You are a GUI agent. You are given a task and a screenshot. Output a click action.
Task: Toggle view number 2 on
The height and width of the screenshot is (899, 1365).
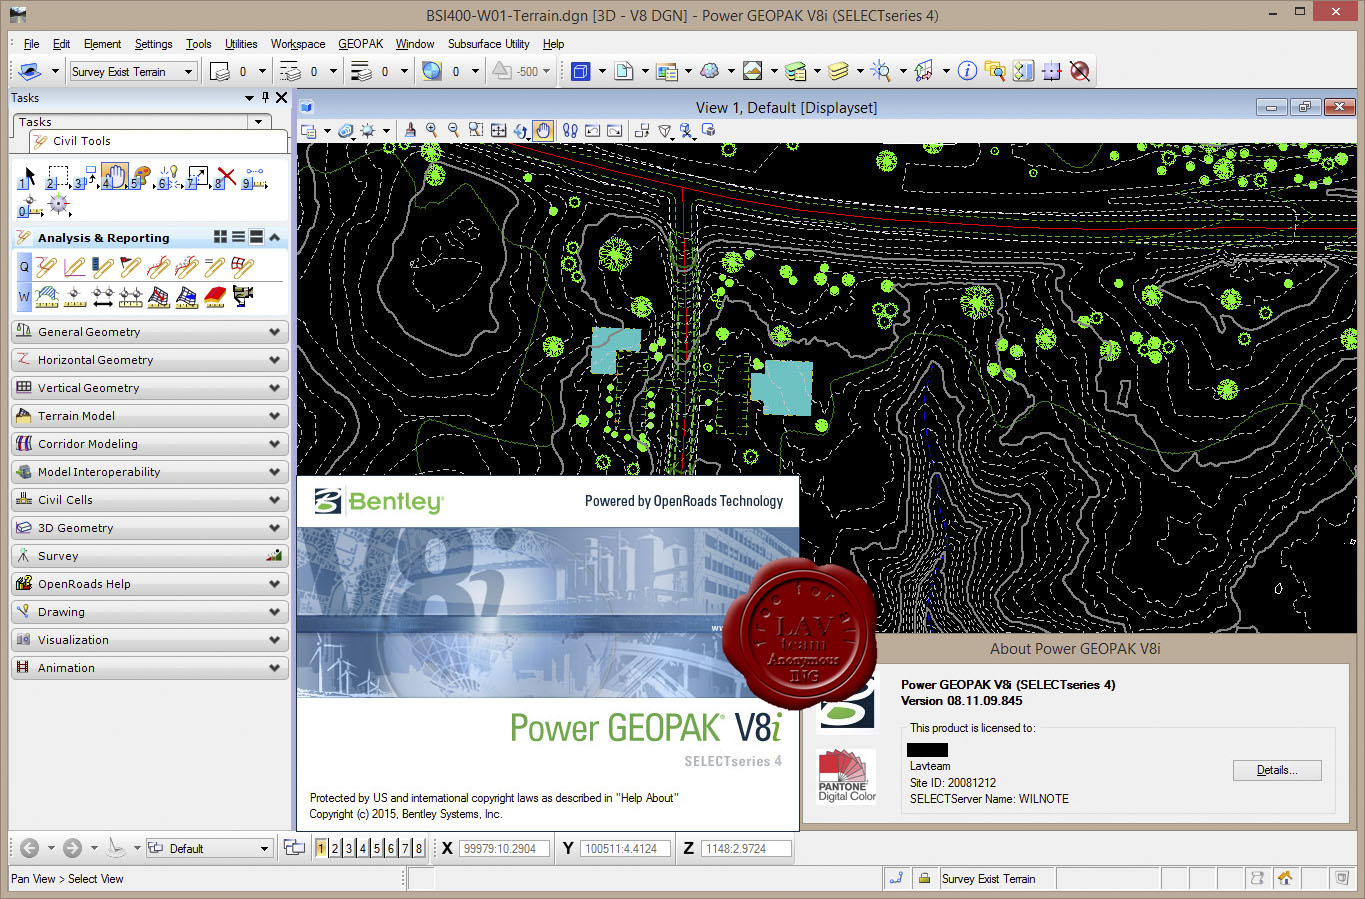[335, 848]
